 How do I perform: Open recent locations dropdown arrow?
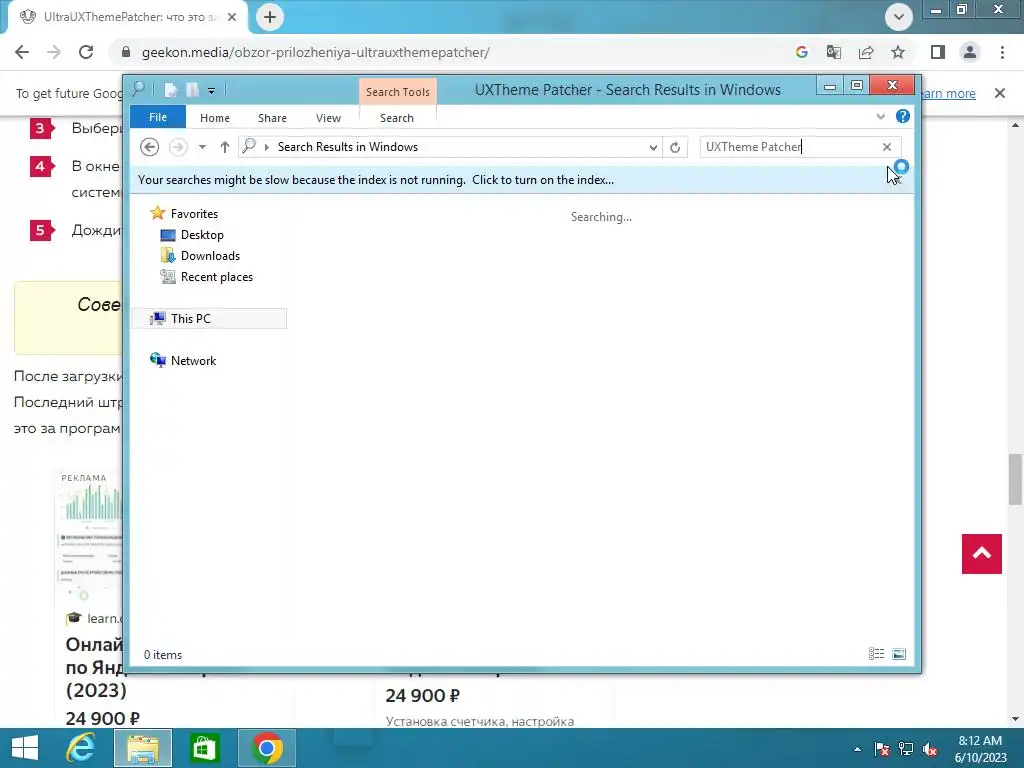point(202,147)
